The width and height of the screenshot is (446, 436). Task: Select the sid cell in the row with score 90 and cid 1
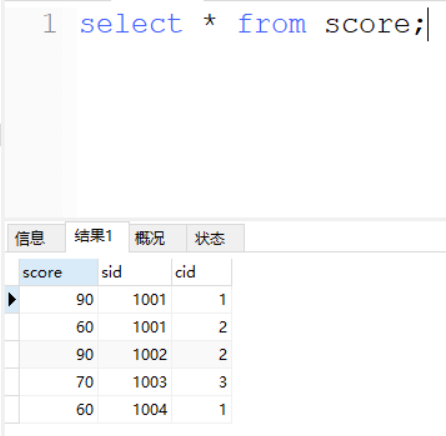click(x=135, y=299)
